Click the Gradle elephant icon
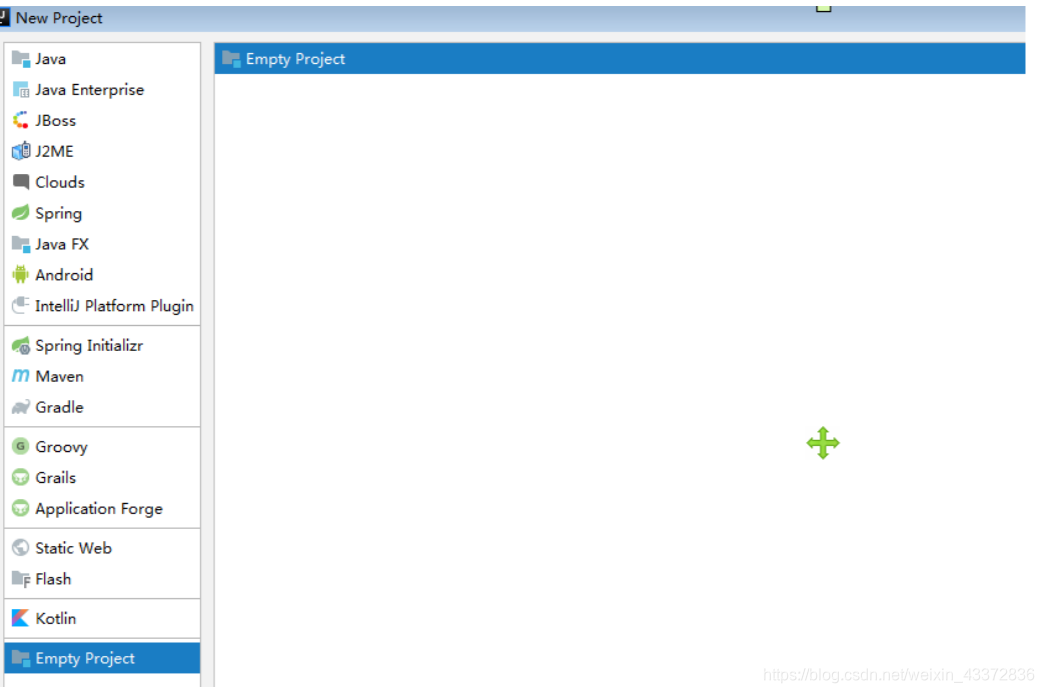The width and height of the screenshot is (1044, 693). click(21, 407)
